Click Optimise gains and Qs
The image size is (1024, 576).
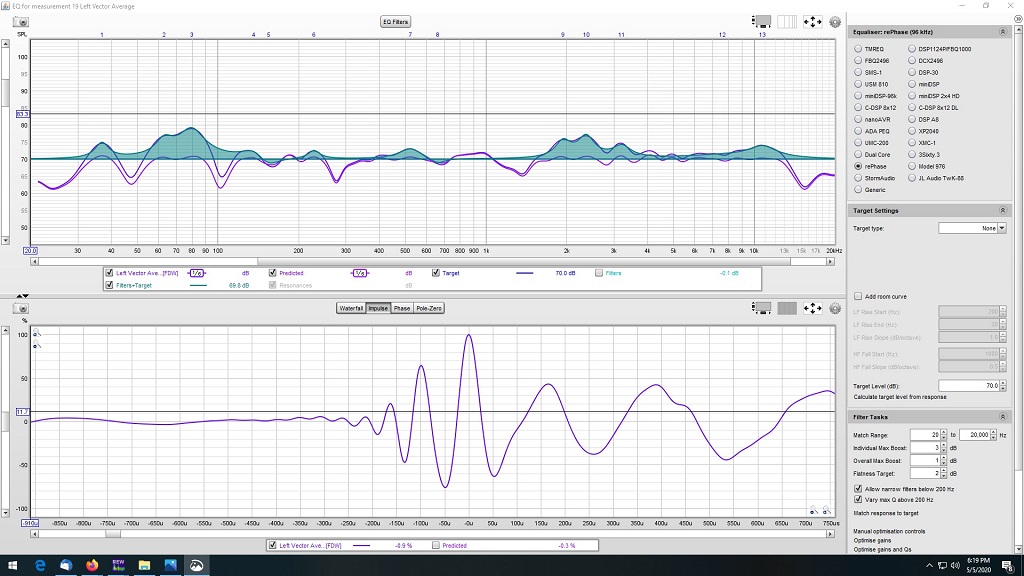tap(882, 549)
